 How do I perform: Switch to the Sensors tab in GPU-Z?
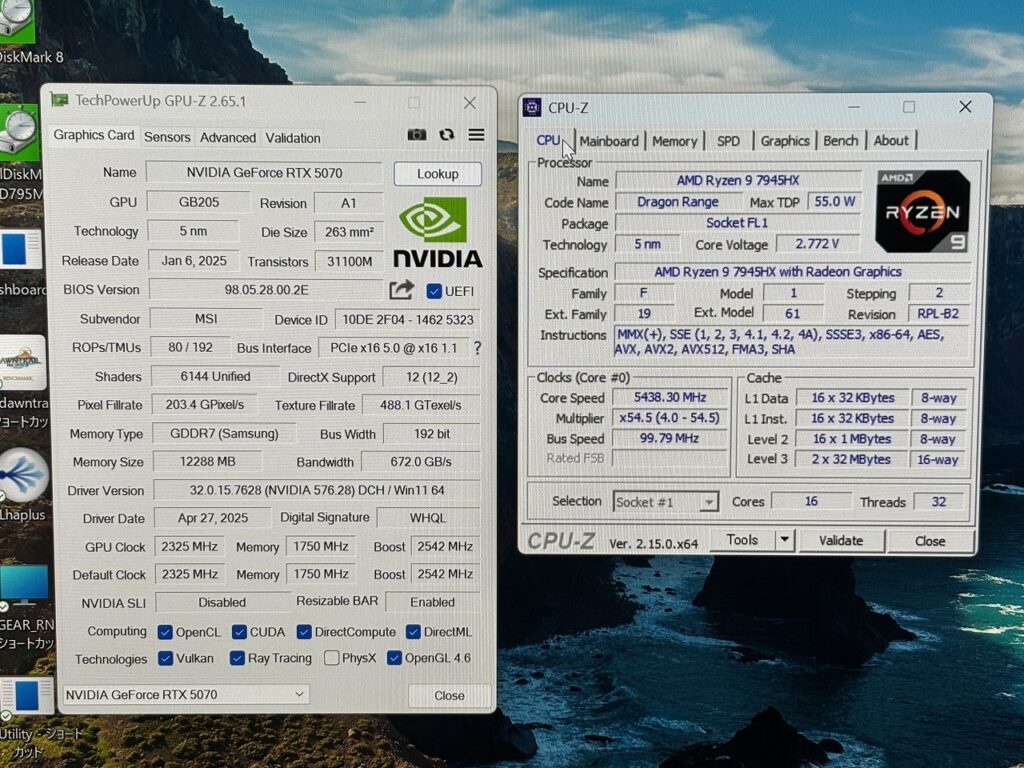(x=167, y=137)
